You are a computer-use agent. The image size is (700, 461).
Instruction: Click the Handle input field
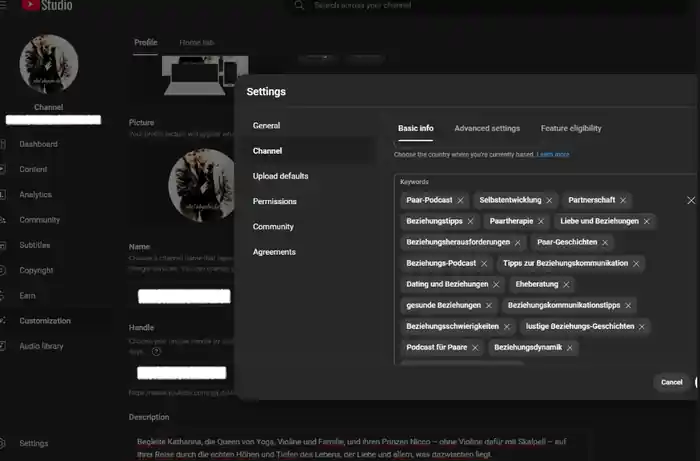(182, 373)
